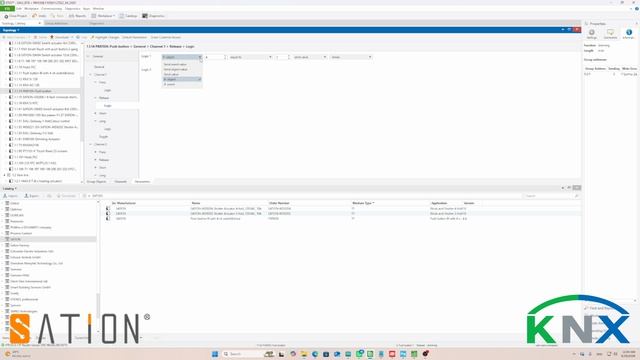This screenshot has height=360, width=640.
Task: Click the Redo toolbar icon
Action: coord(53,16)
